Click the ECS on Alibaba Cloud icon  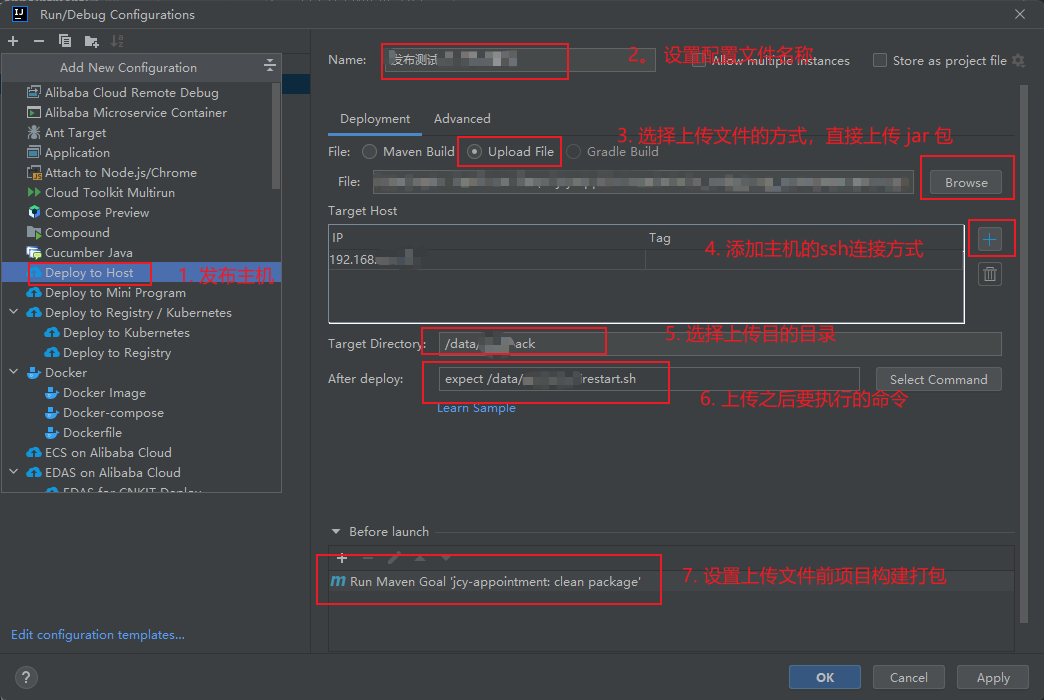34,452
